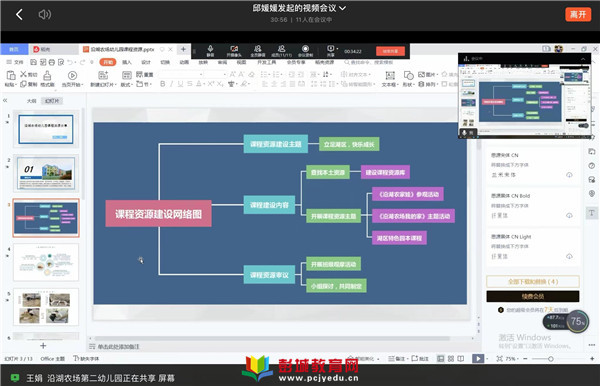Screen dimensions: 600x386
Task: Toggle italic formatting button
Action: (x=171, y=84)
